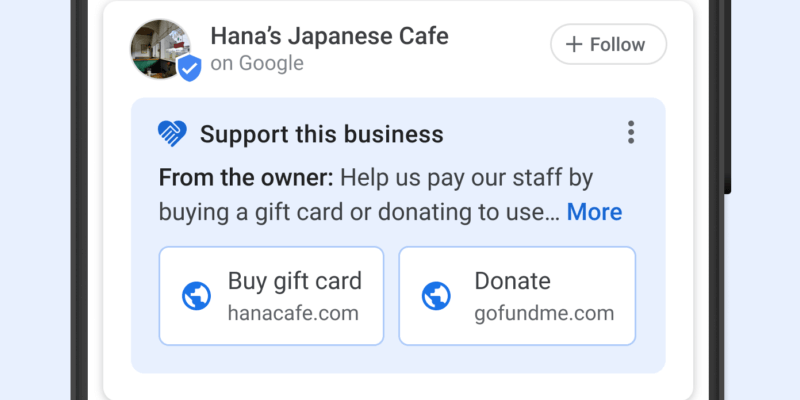Expand the owner message with More
The width and height of the screenshot is (800, 400).
(594, 212)
